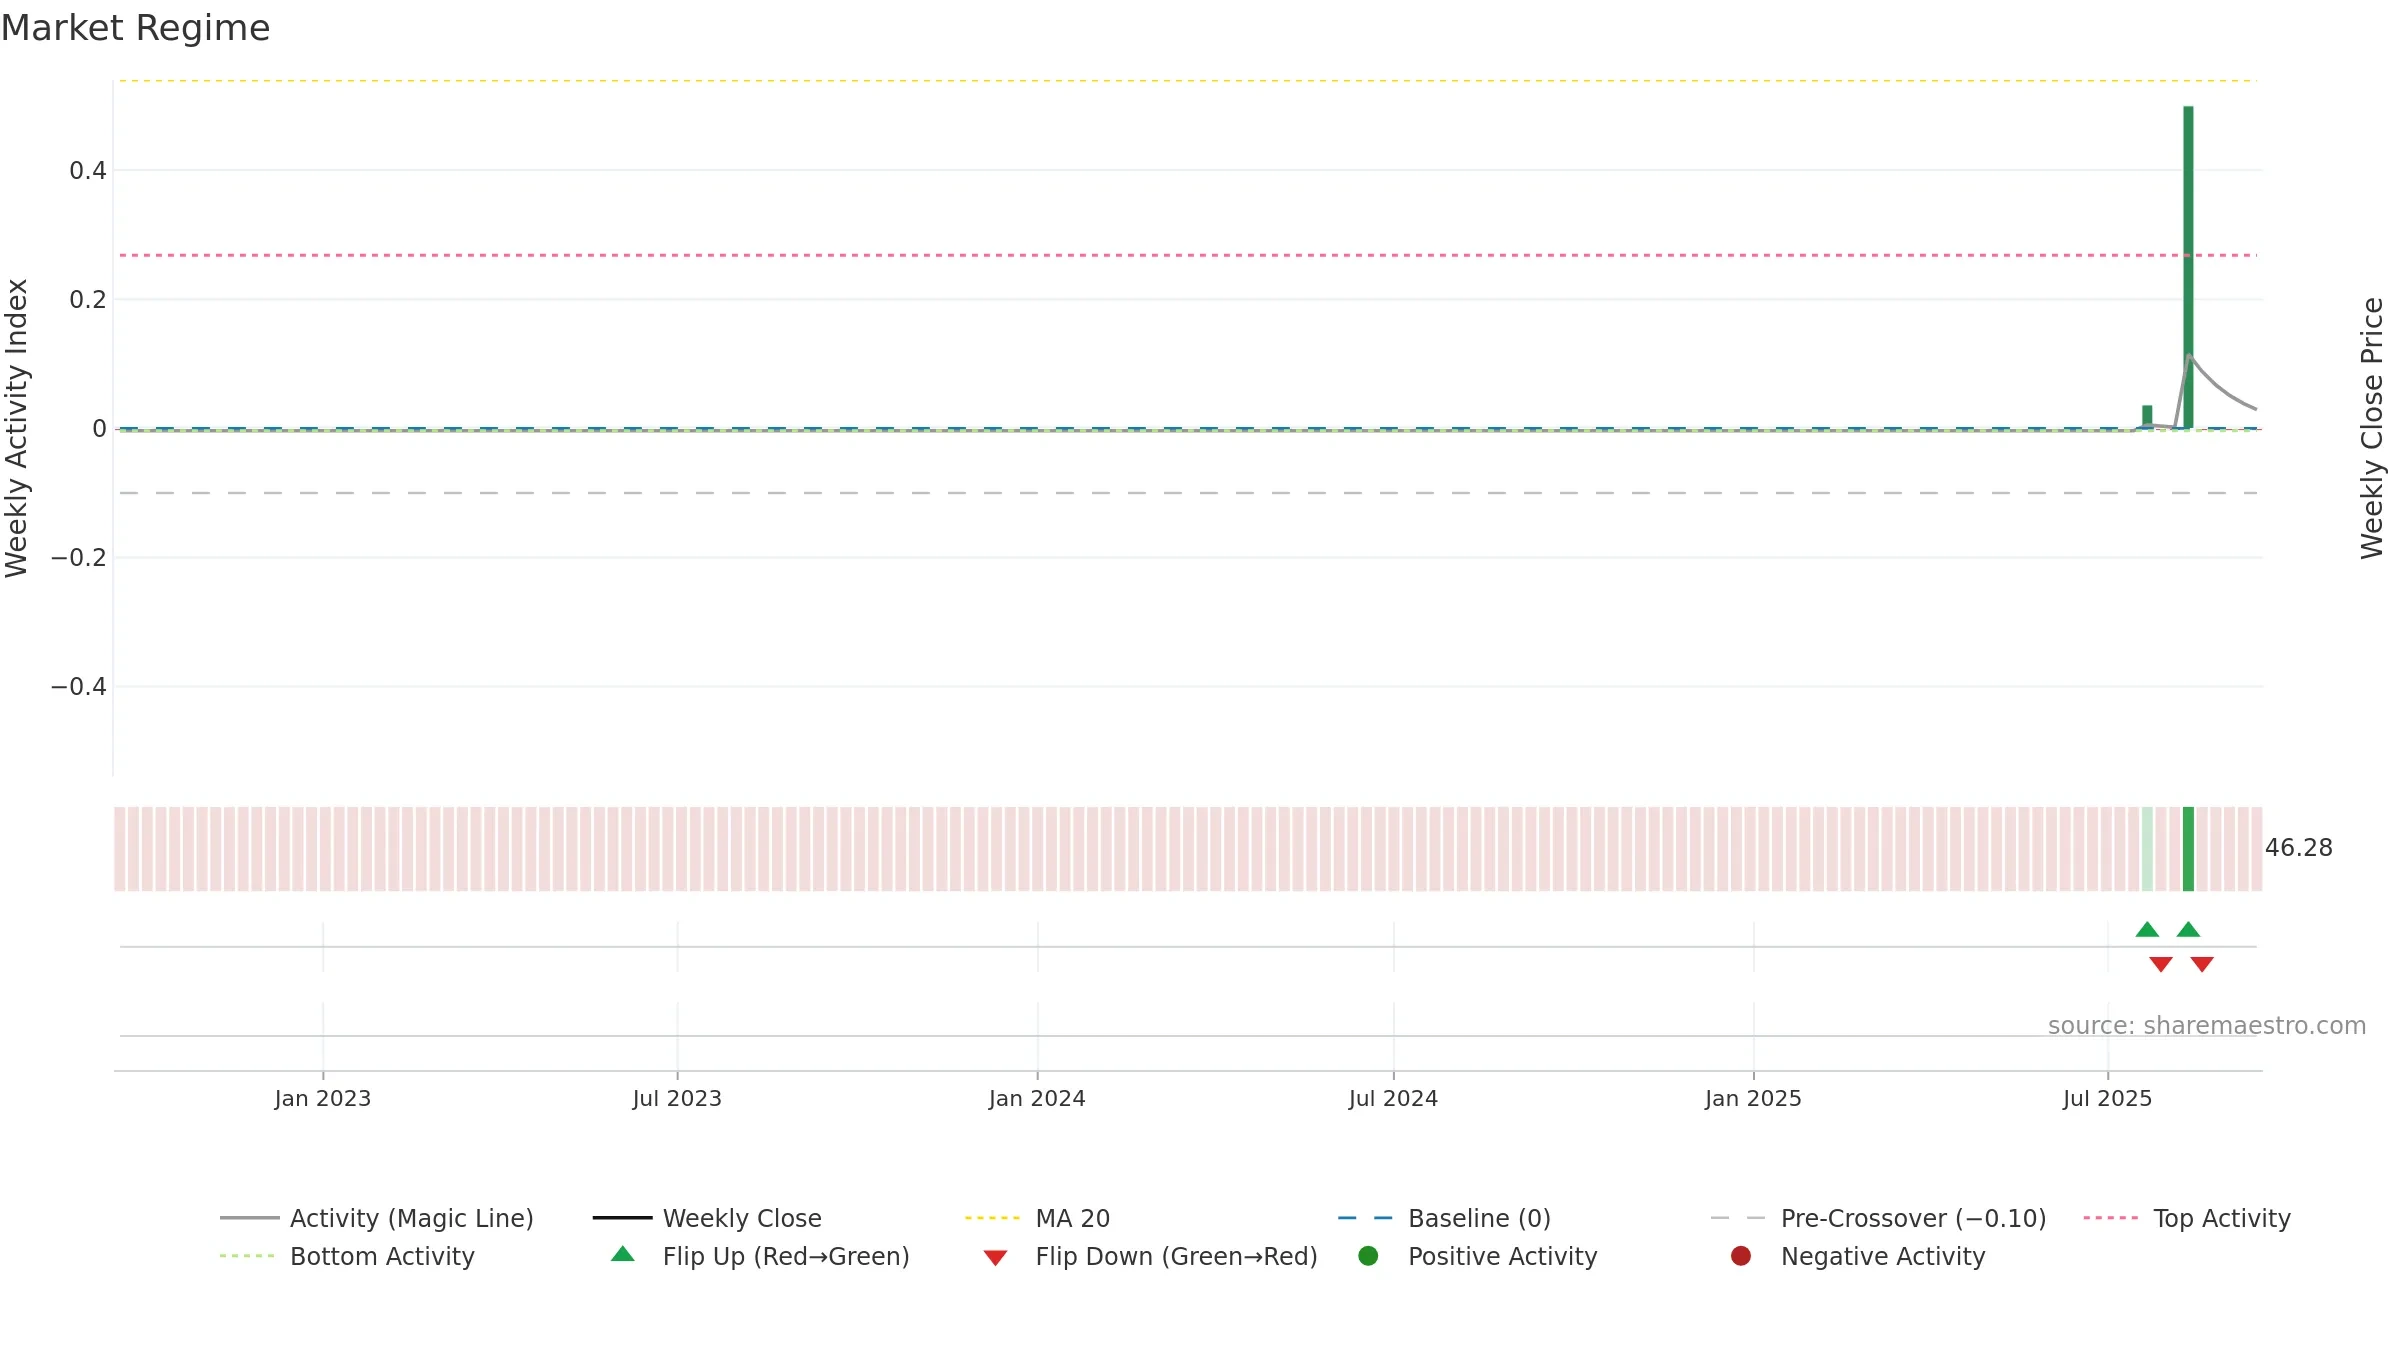
Task: Click the Market Regime title
Action: (x=135, y=28)
